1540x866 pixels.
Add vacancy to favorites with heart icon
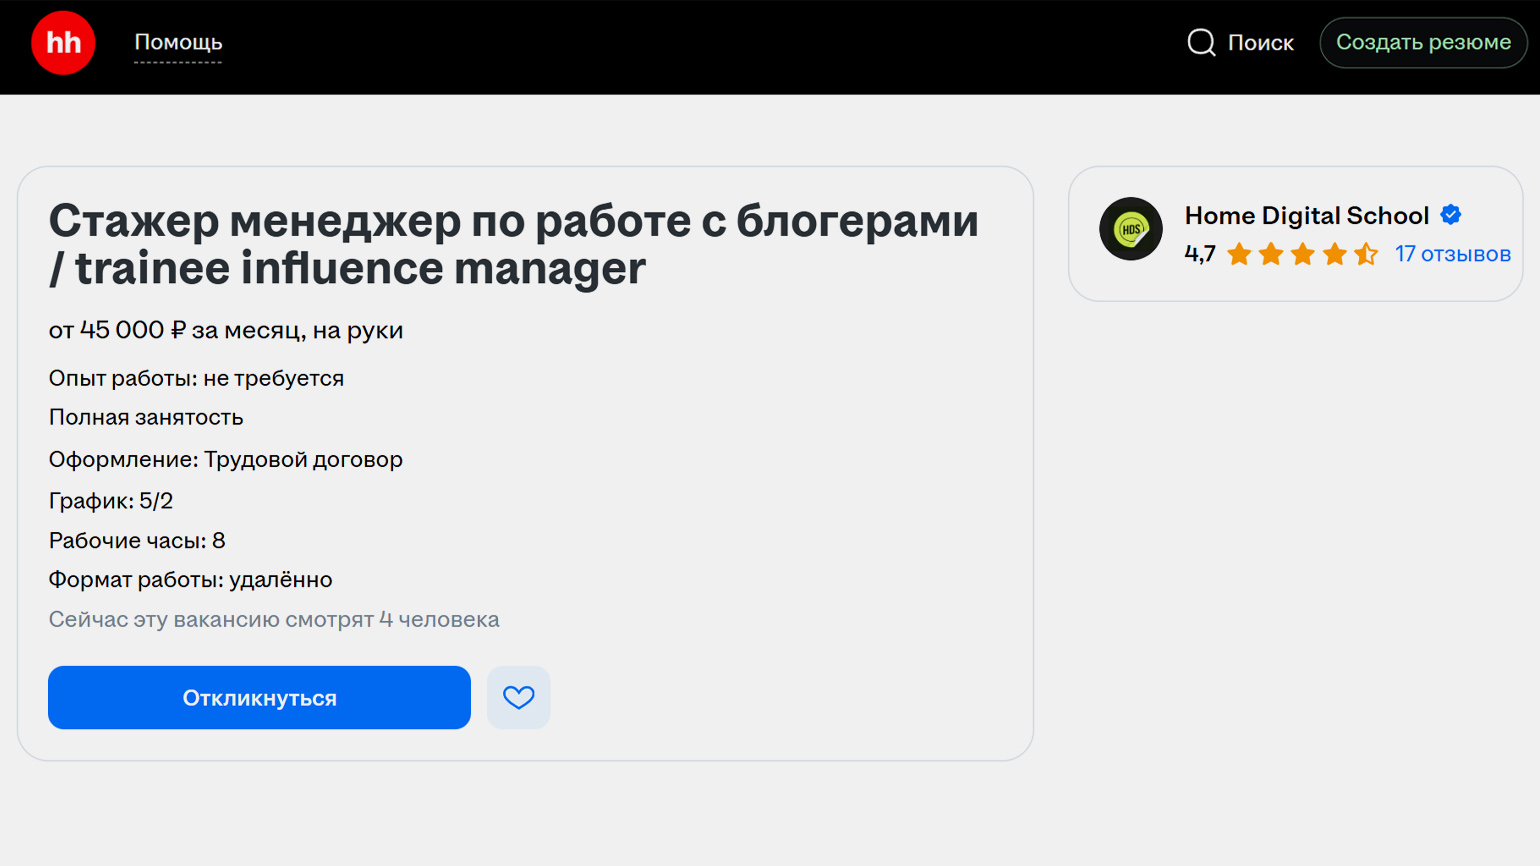tap(518, 697)
